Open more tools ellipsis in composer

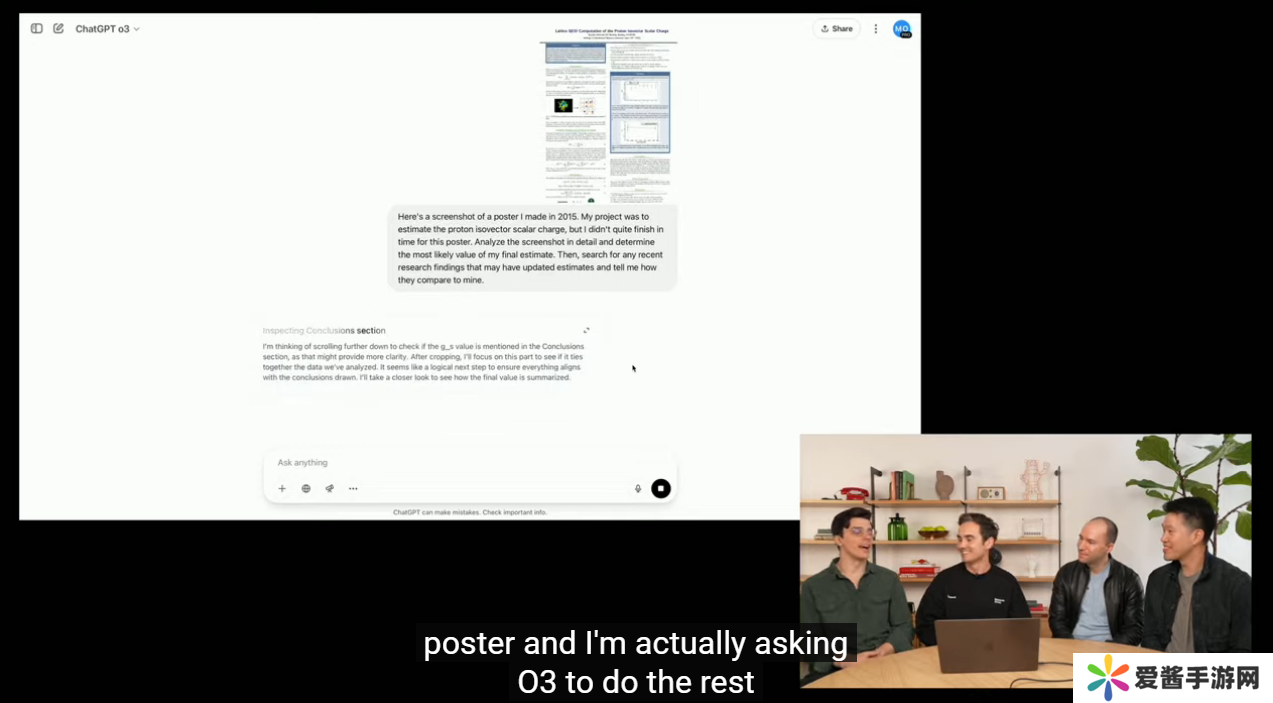(353, 489)
